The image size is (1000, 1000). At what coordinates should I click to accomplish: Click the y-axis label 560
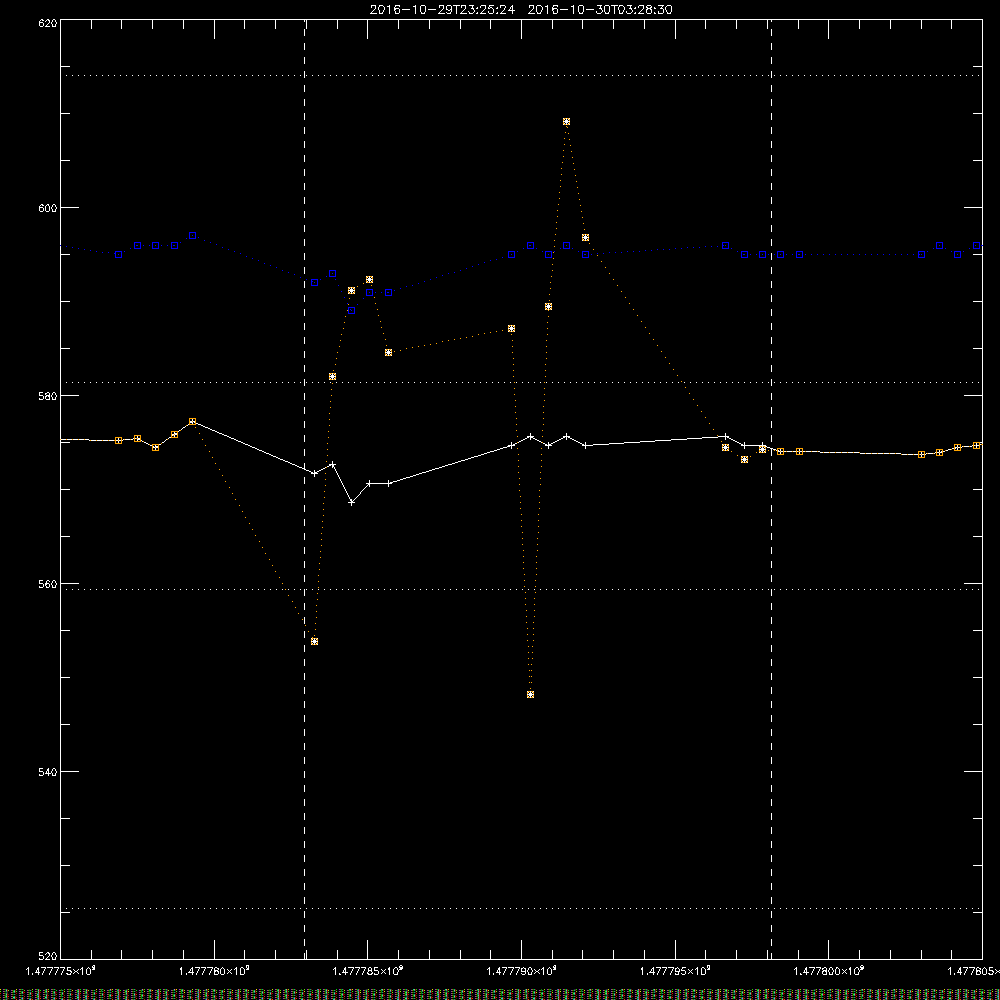(48, 584)
